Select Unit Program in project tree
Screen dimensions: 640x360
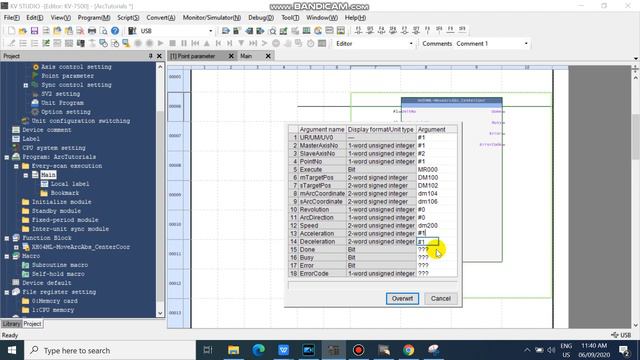coord(62,103)
